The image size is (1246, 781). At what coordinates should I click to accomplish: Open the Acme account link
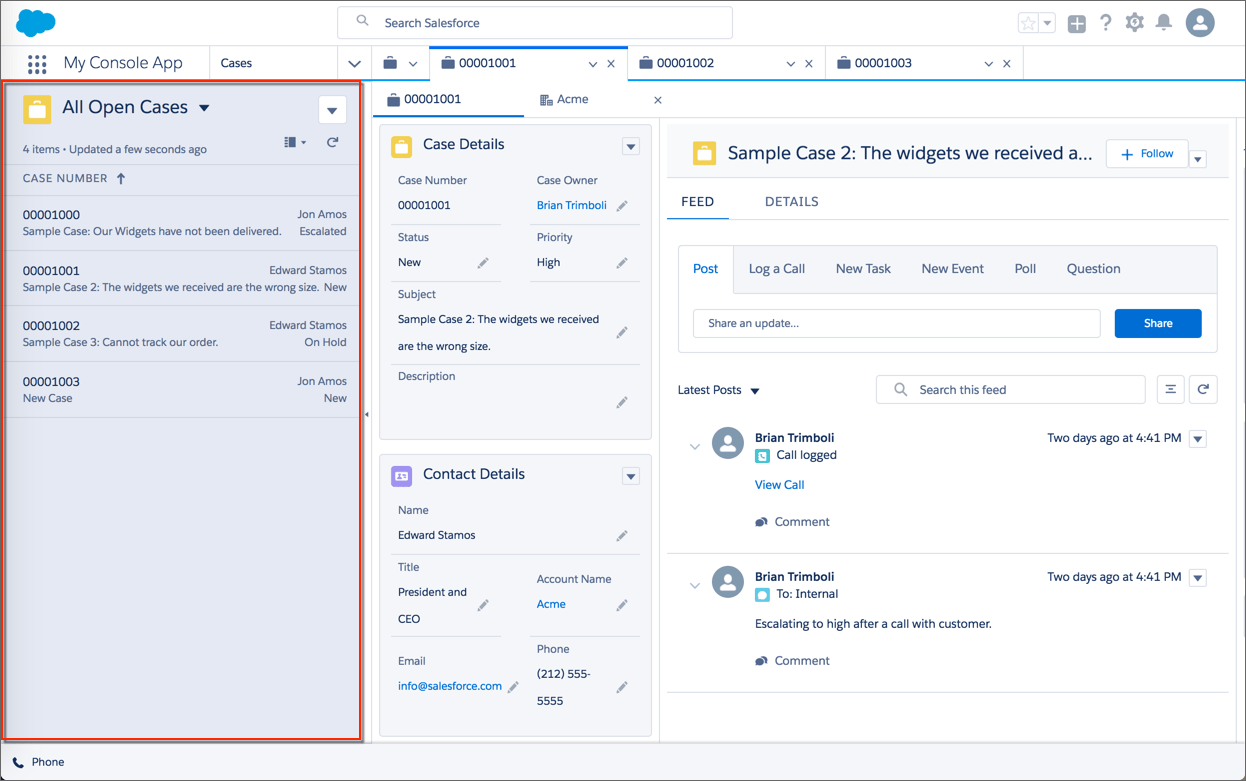[x=551, y=604]
